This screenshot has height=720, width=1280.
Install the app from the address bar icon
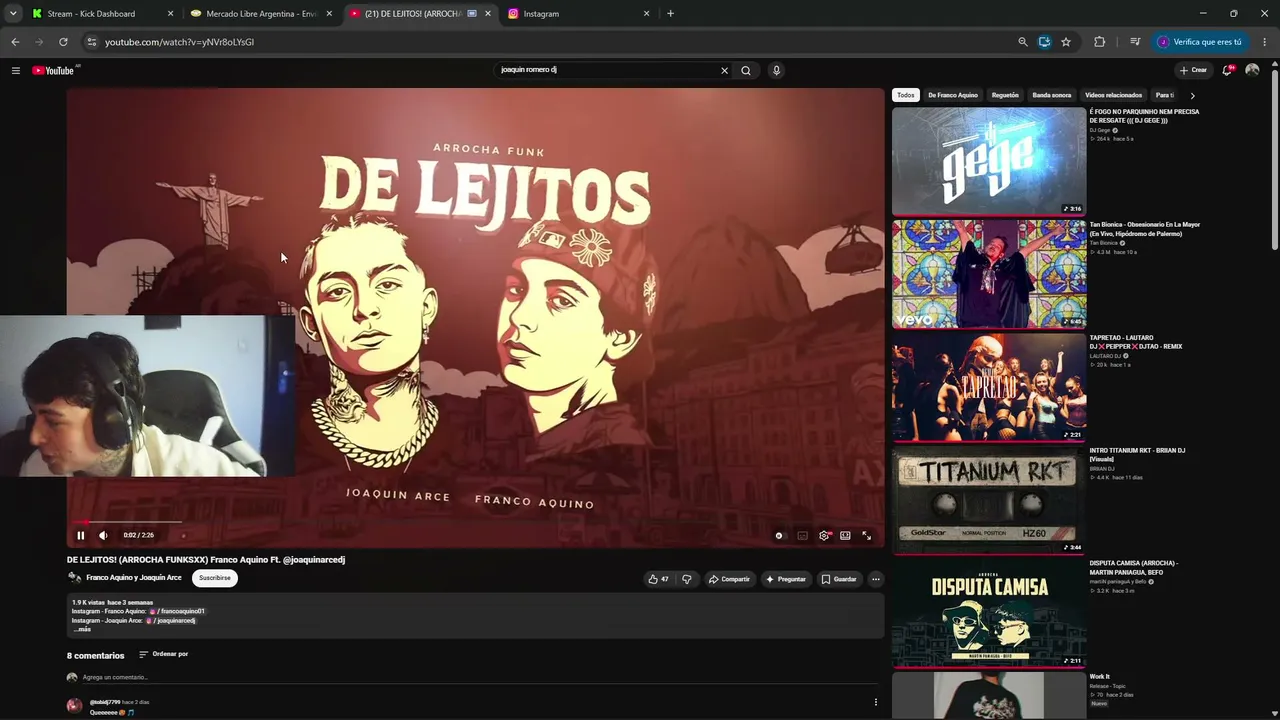click(x=1044, y=42)
